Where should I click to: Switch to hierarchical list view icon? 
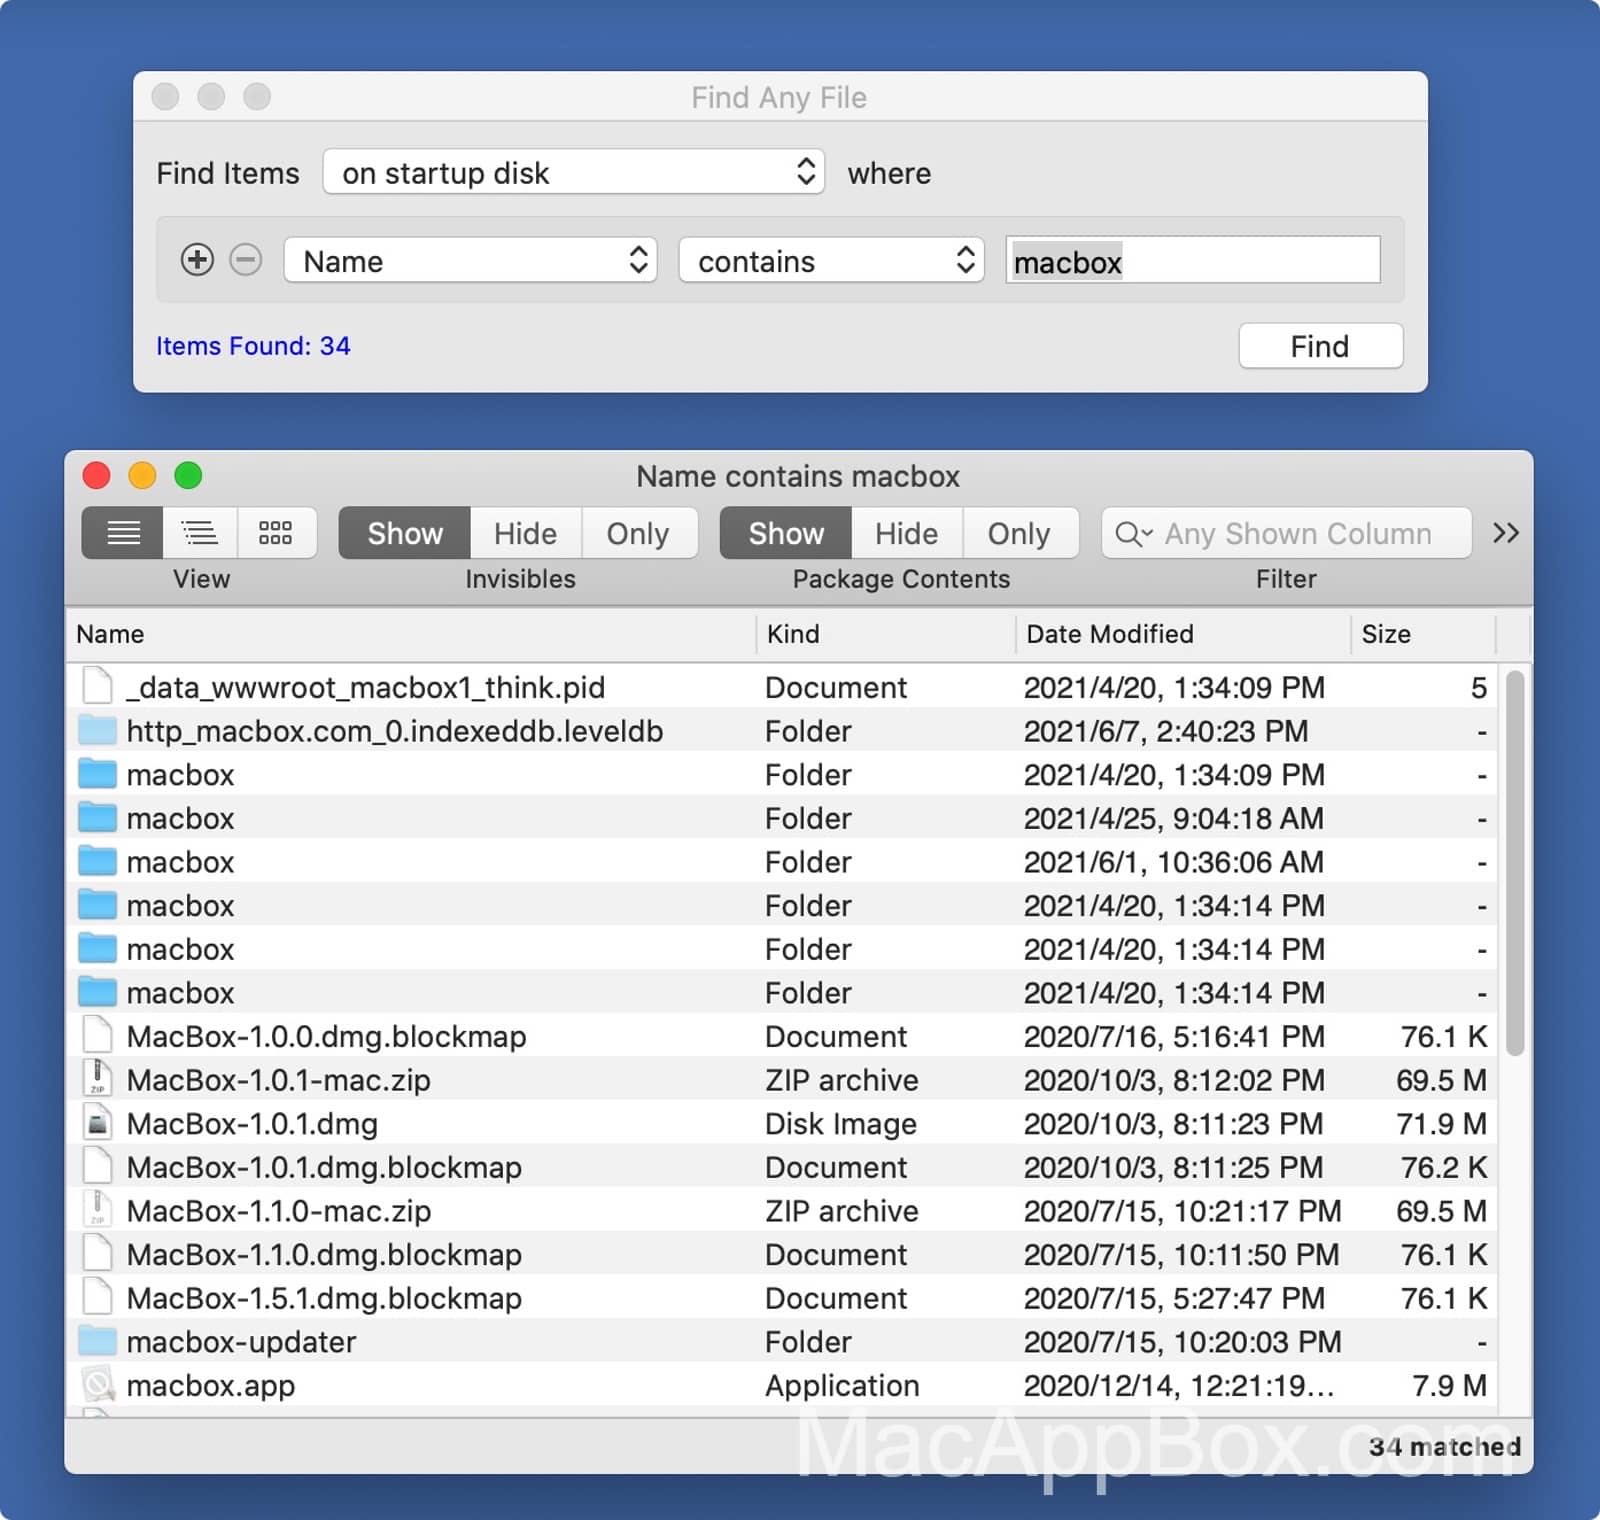click(200, 533)
